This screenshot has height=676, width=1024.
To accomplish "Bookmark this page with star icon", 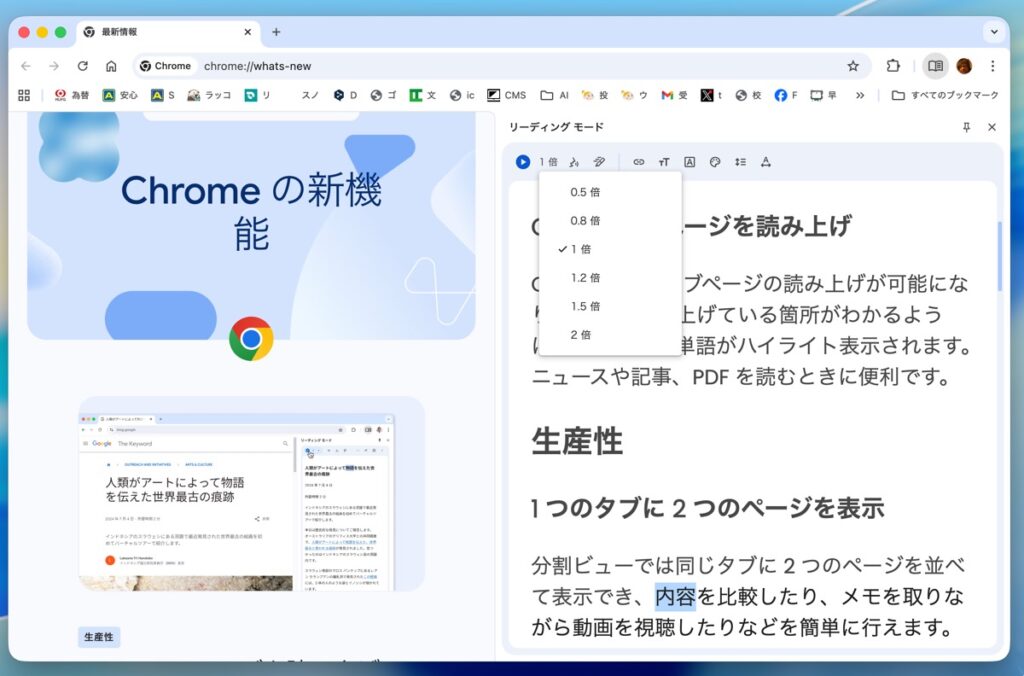I will [853, 66].
